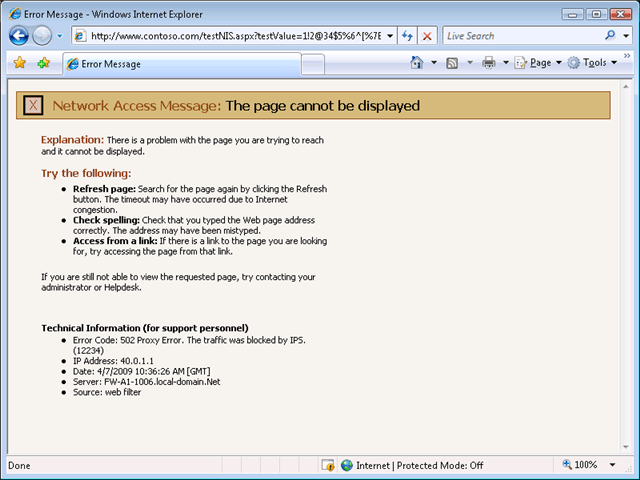Open the Page menu
Screen dimensions: 640x480
point(539,63)
